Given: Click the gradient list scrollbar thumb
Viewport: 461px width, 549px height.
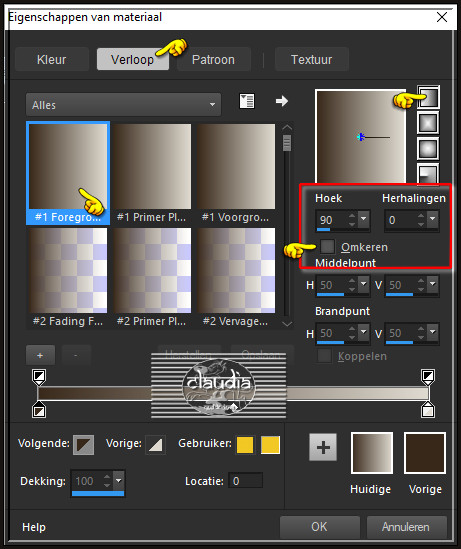Looking at the screenshot, I should [287, 143].
